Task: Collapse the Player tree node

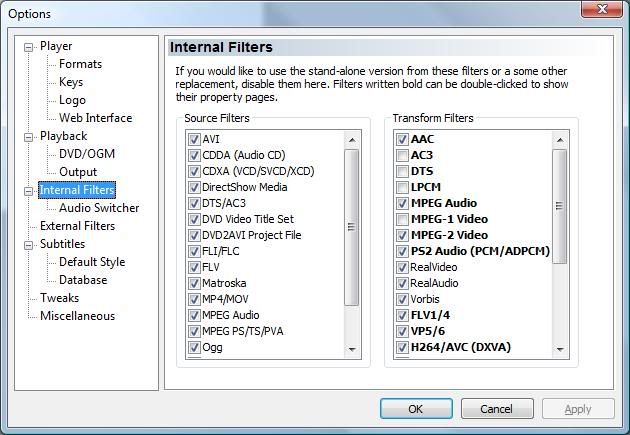Action: pyautogui.click(x=29, y=47)
